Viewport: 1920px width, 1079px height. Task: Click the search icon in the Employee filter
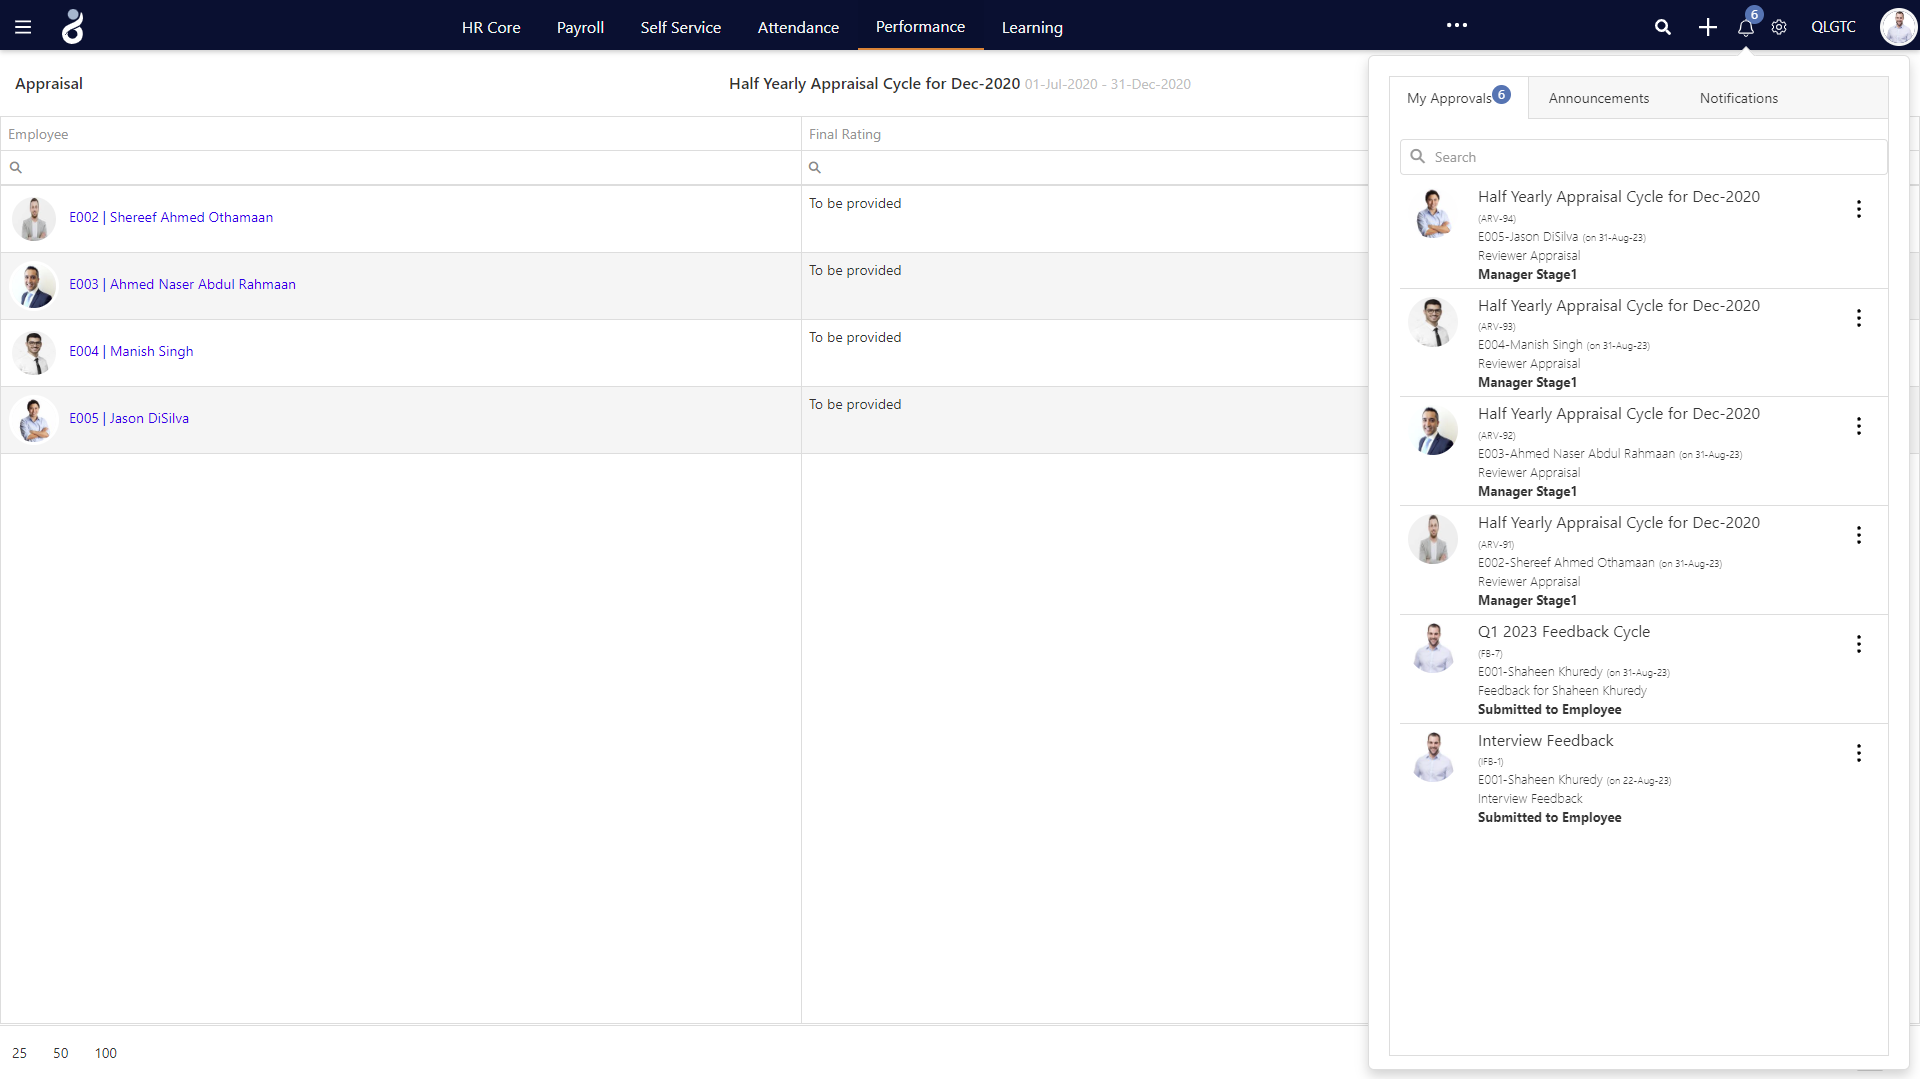coord(16,167)
